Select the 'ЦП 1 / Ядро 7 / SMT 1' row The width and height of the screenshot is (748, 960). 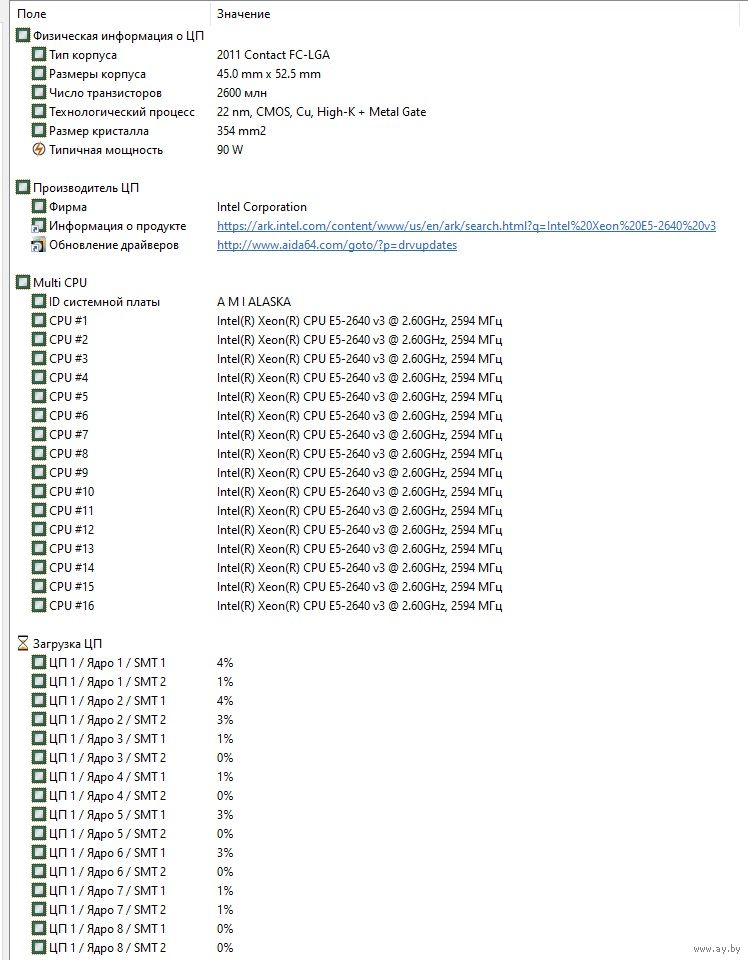(107, 890)
